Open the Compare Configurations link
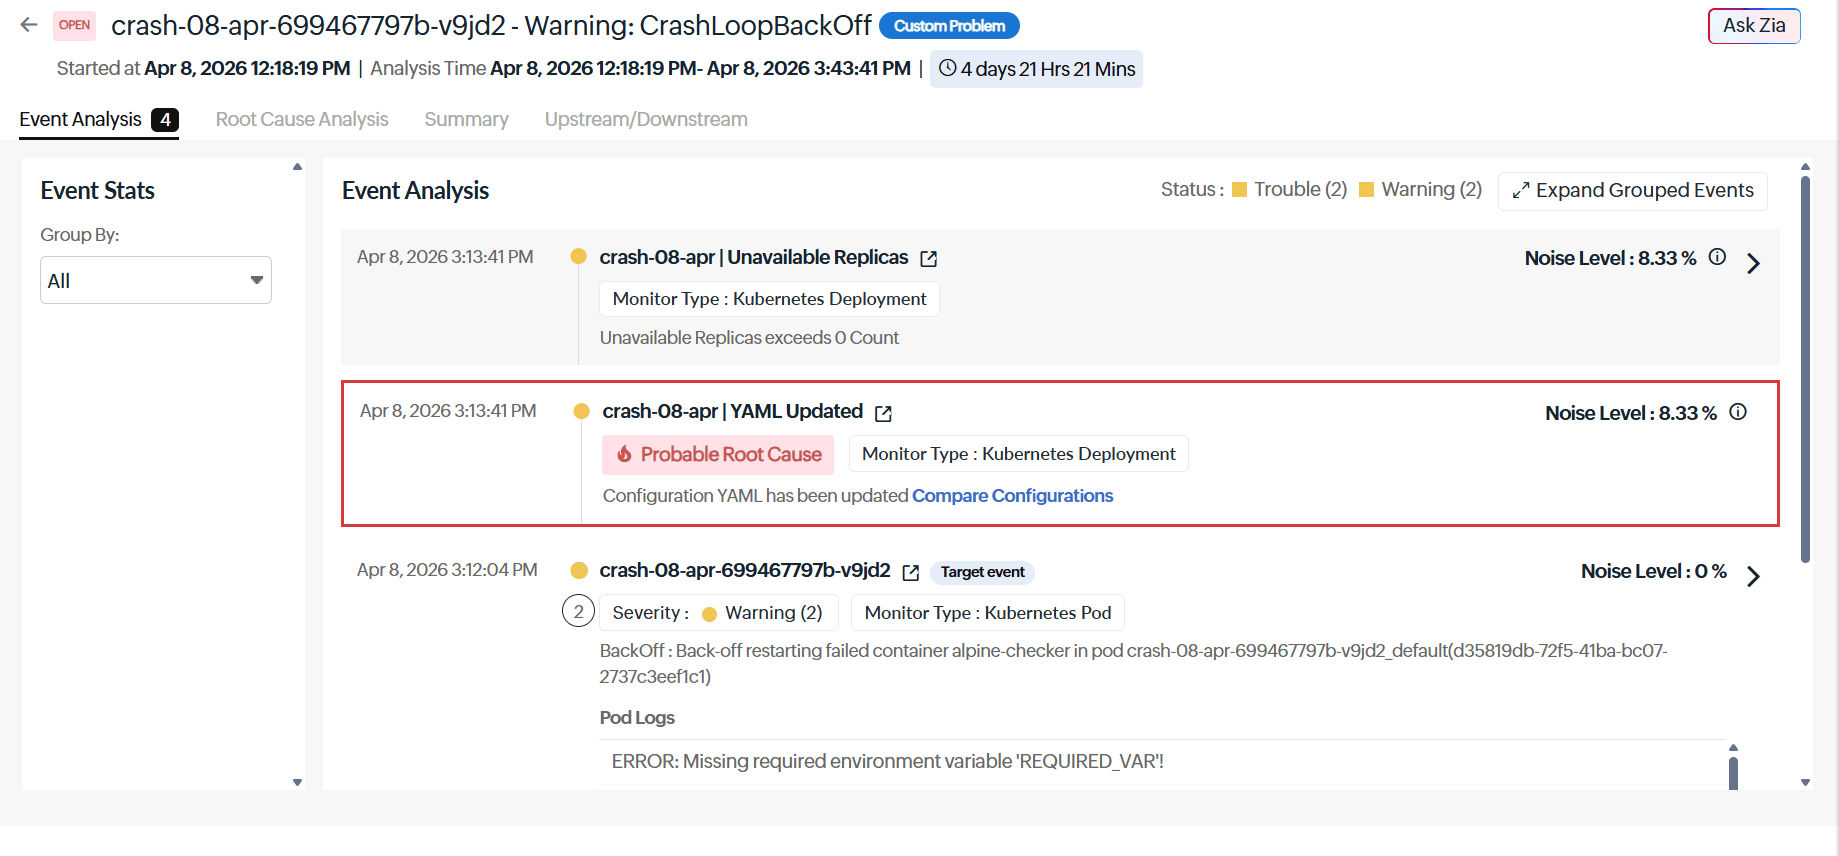This screenshot has width=1839, height=856. [x=1012, y=496]
